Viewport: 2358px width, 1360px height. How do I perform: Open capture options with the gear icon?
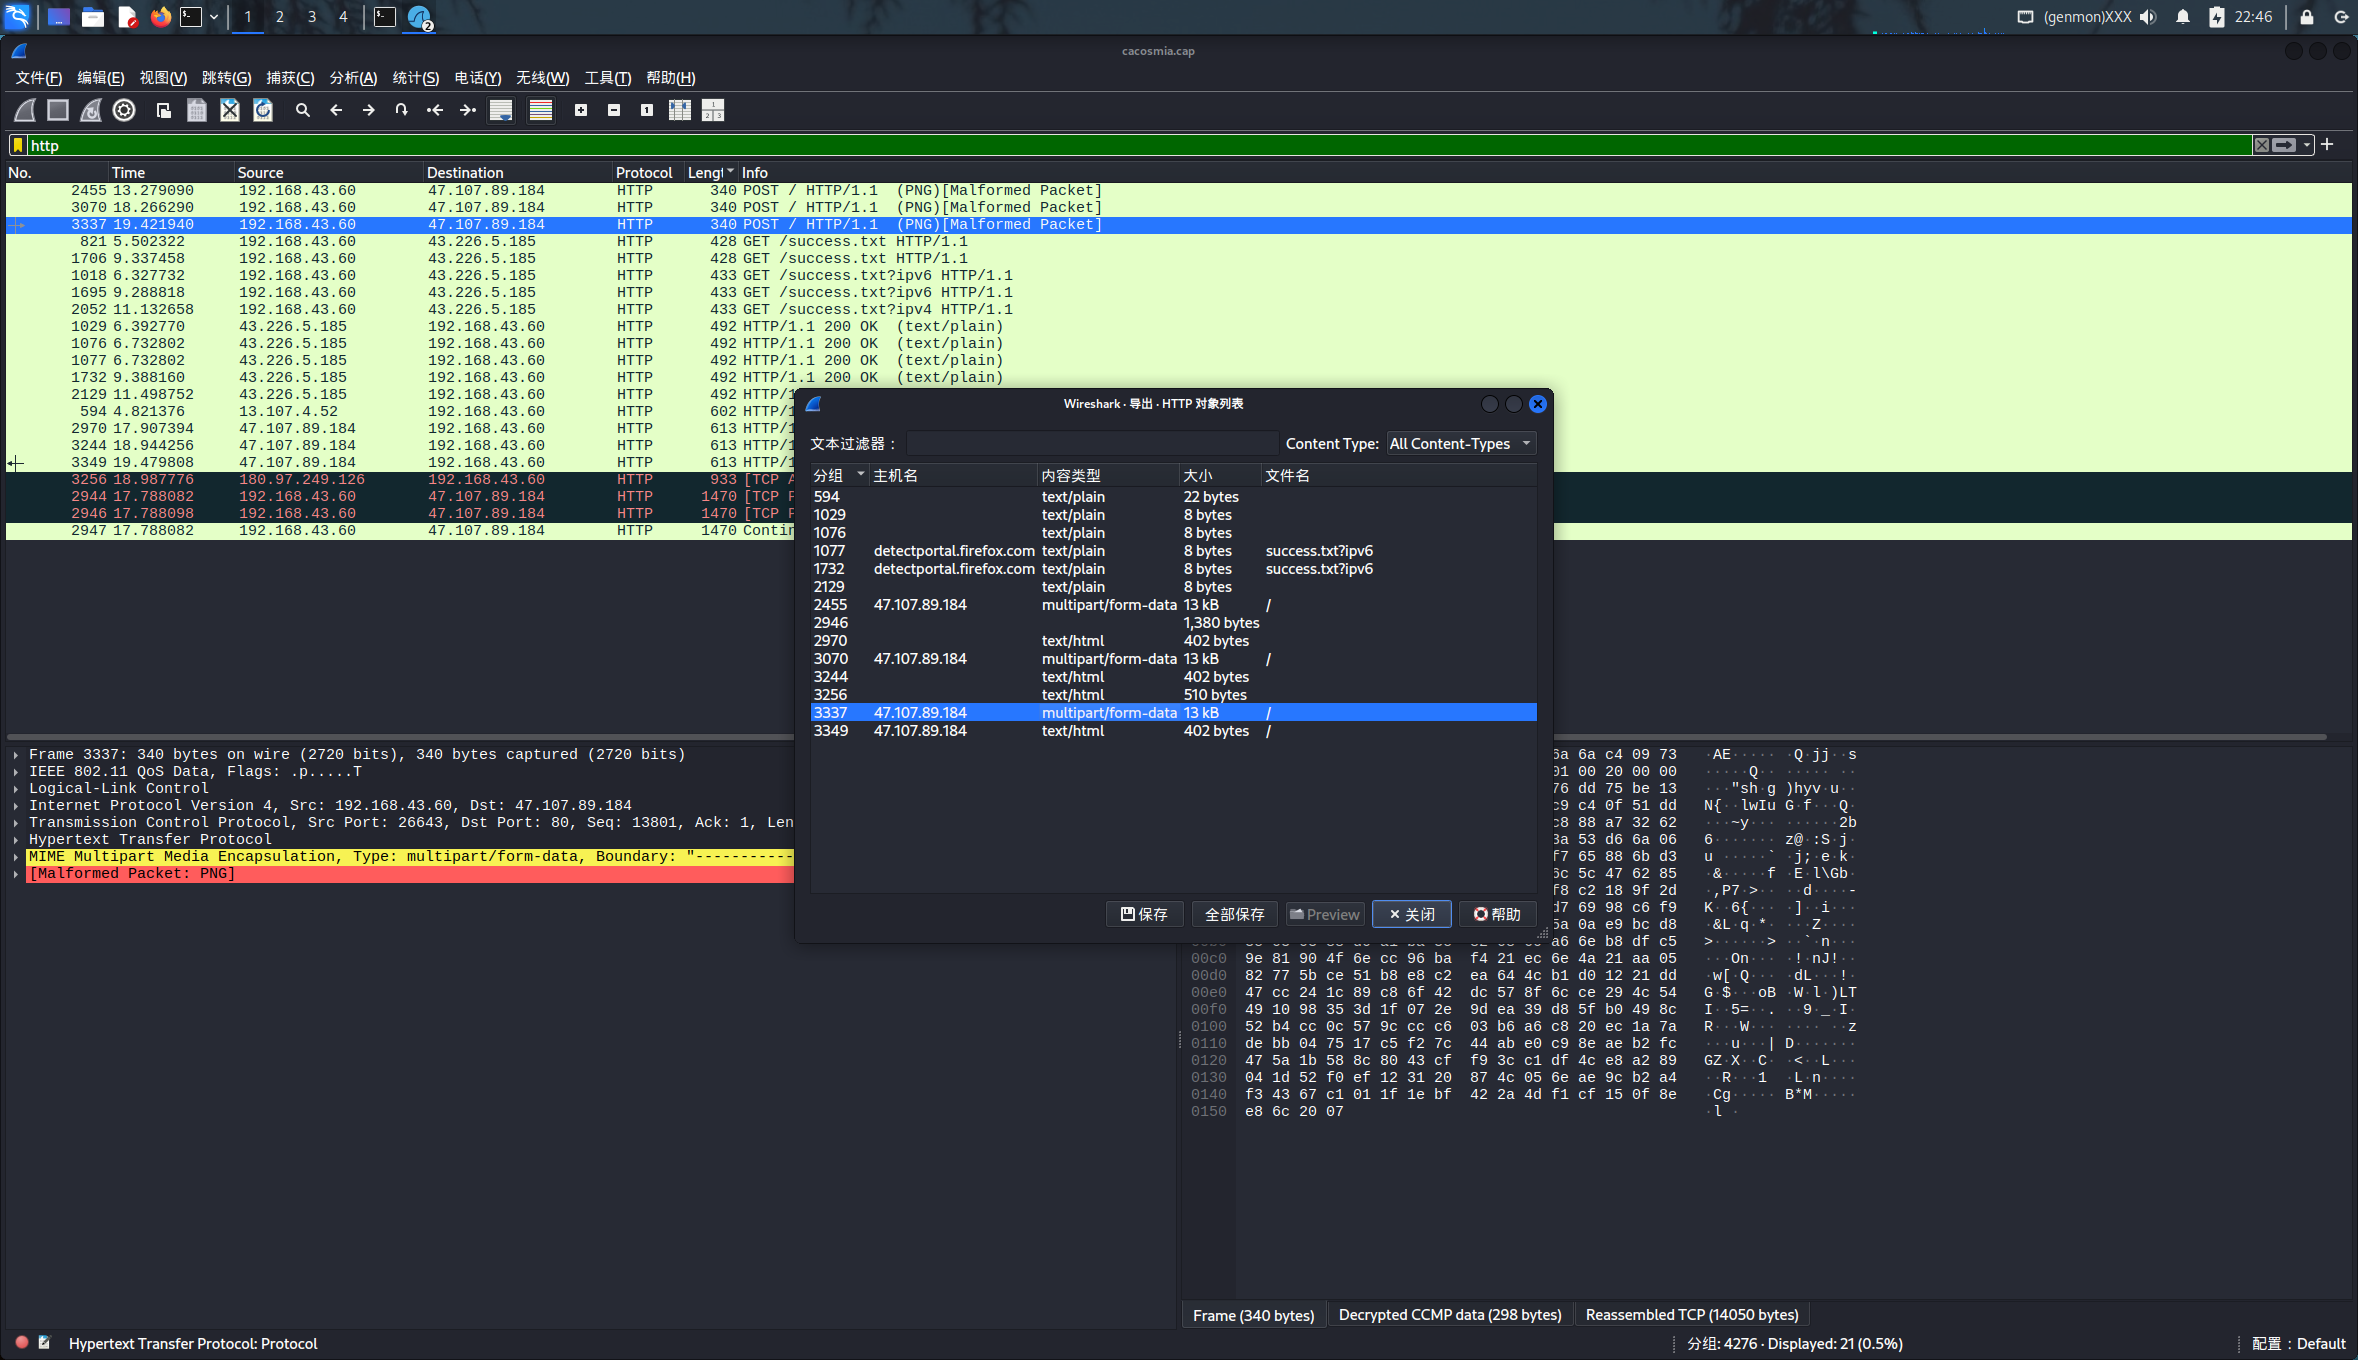[124, 110]
